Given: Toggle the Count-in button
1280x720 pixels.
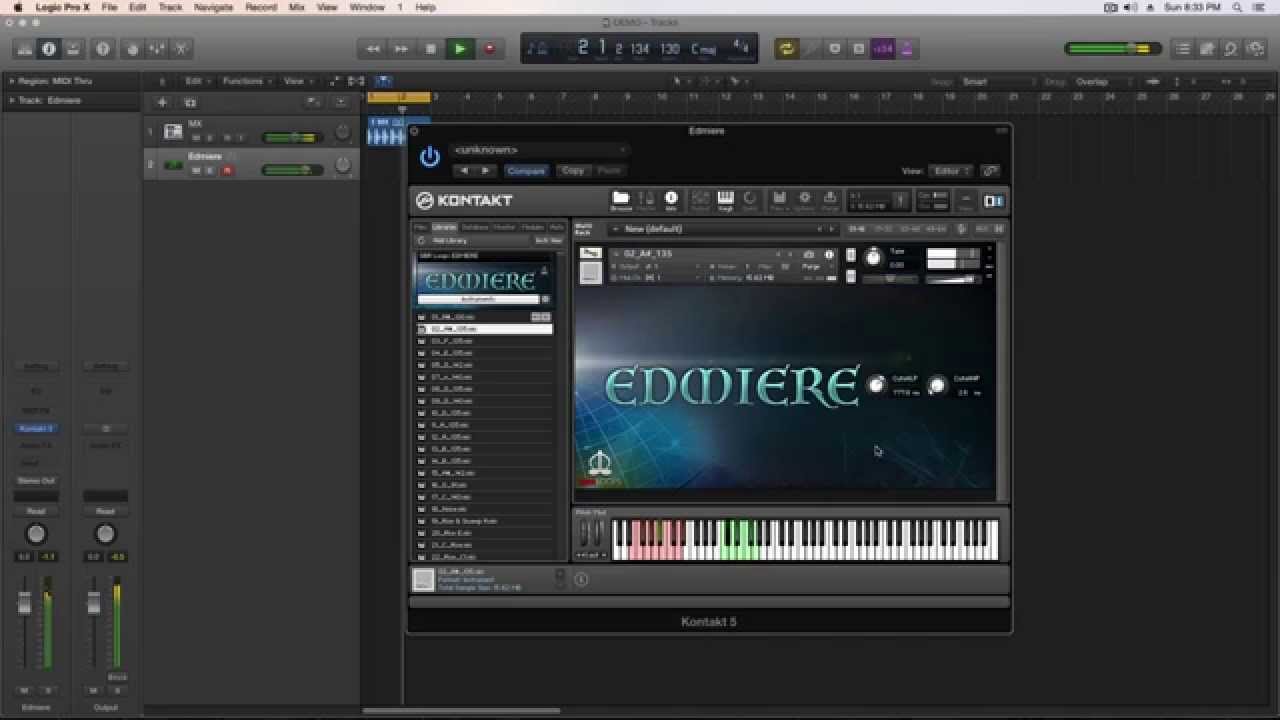Looking at the screenshot, I should [x=883, y=48].
